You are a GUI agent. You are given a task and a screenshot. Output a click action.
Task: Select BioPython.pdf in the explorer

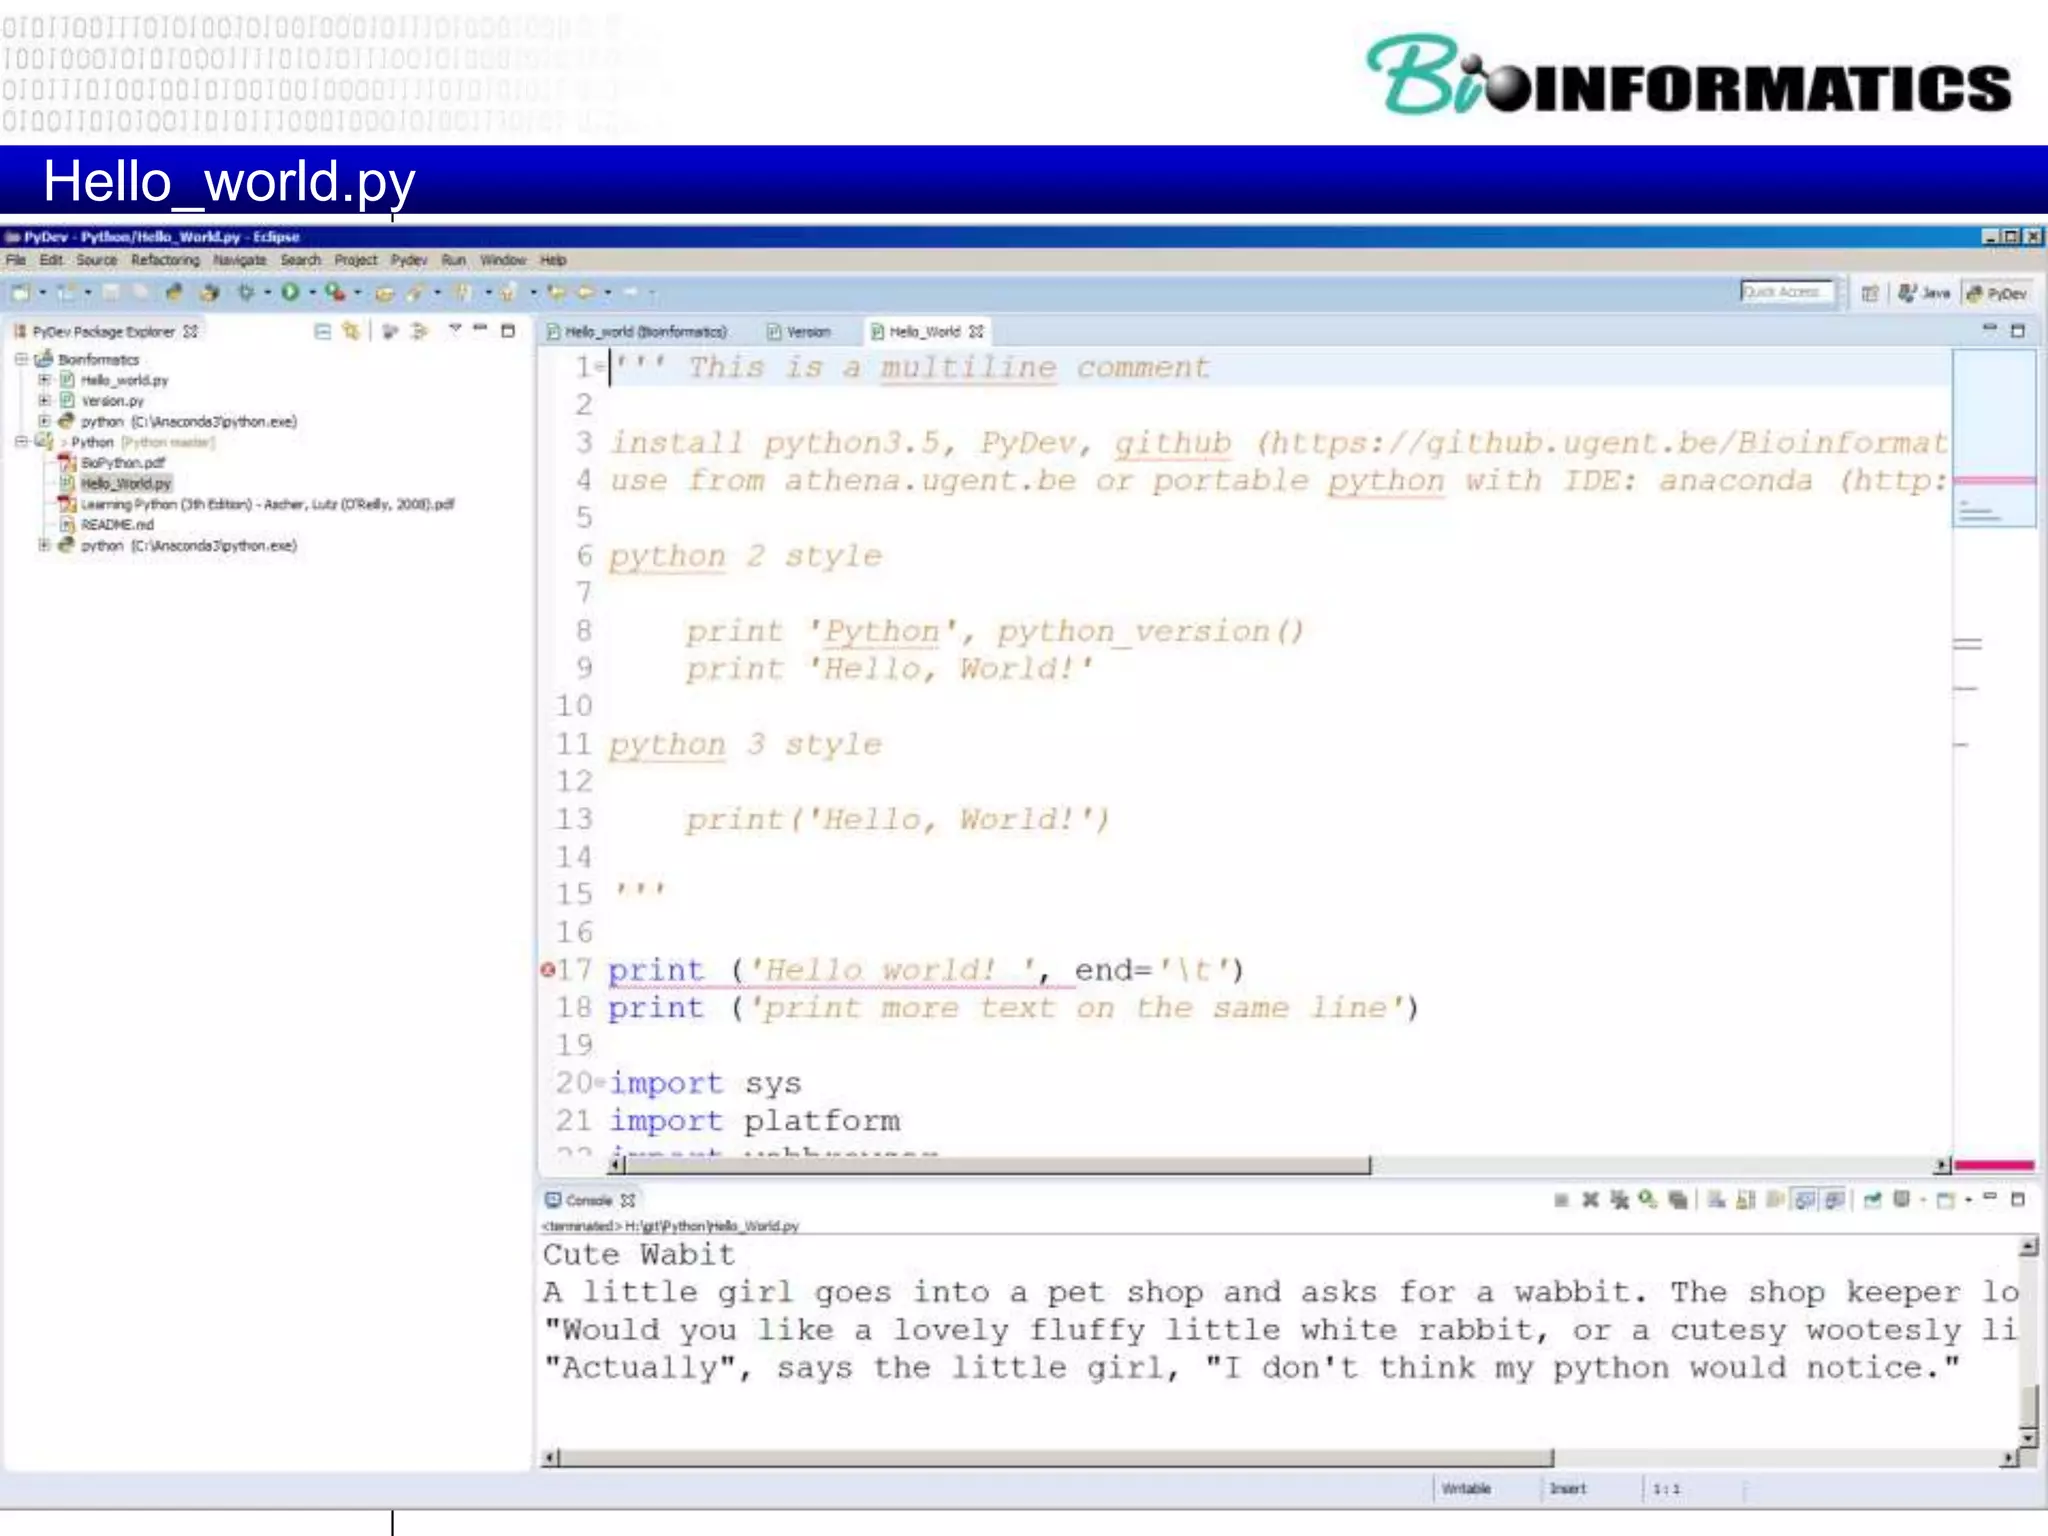(122, 462)
